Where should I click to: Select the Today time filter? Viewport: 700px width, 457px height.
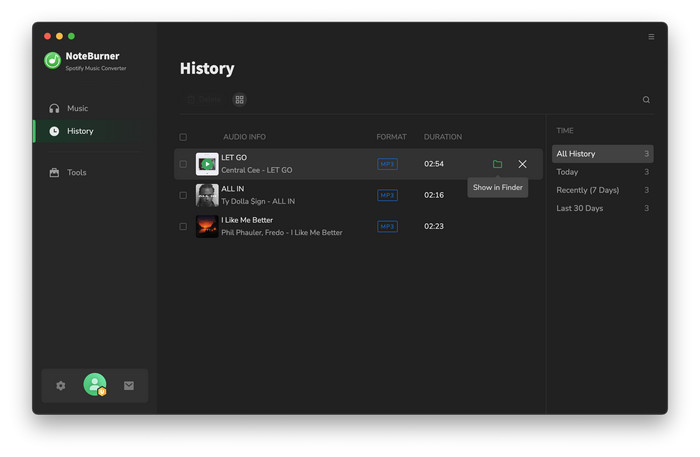tap(603, 172)
